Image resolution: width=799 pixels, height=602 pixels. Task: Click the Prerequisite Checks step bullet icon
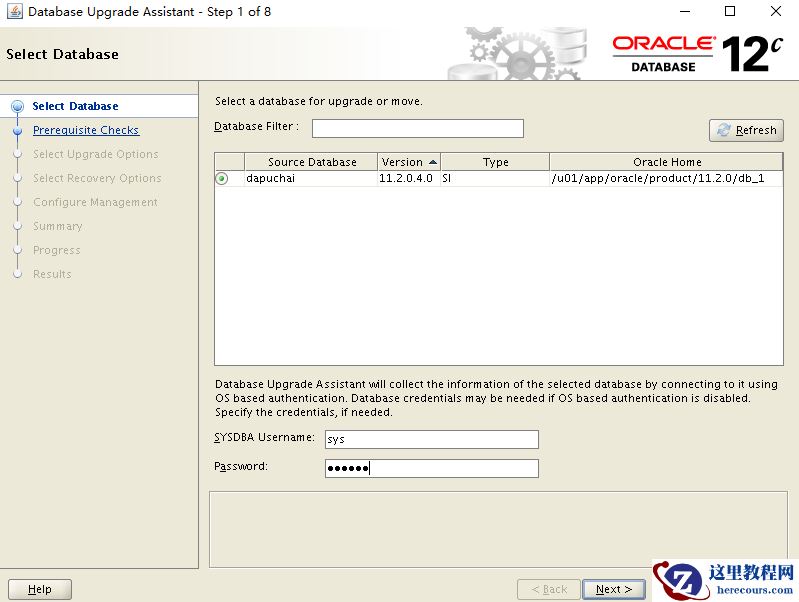(18, 130)
